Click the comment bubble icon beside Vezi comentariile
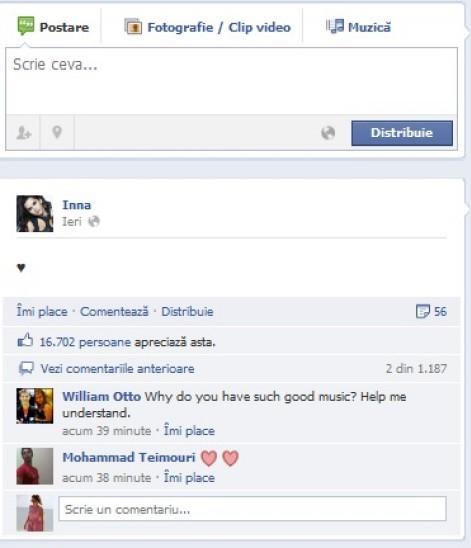The width and height of the screenshot is (471, 548). click(x=26, y=369)
